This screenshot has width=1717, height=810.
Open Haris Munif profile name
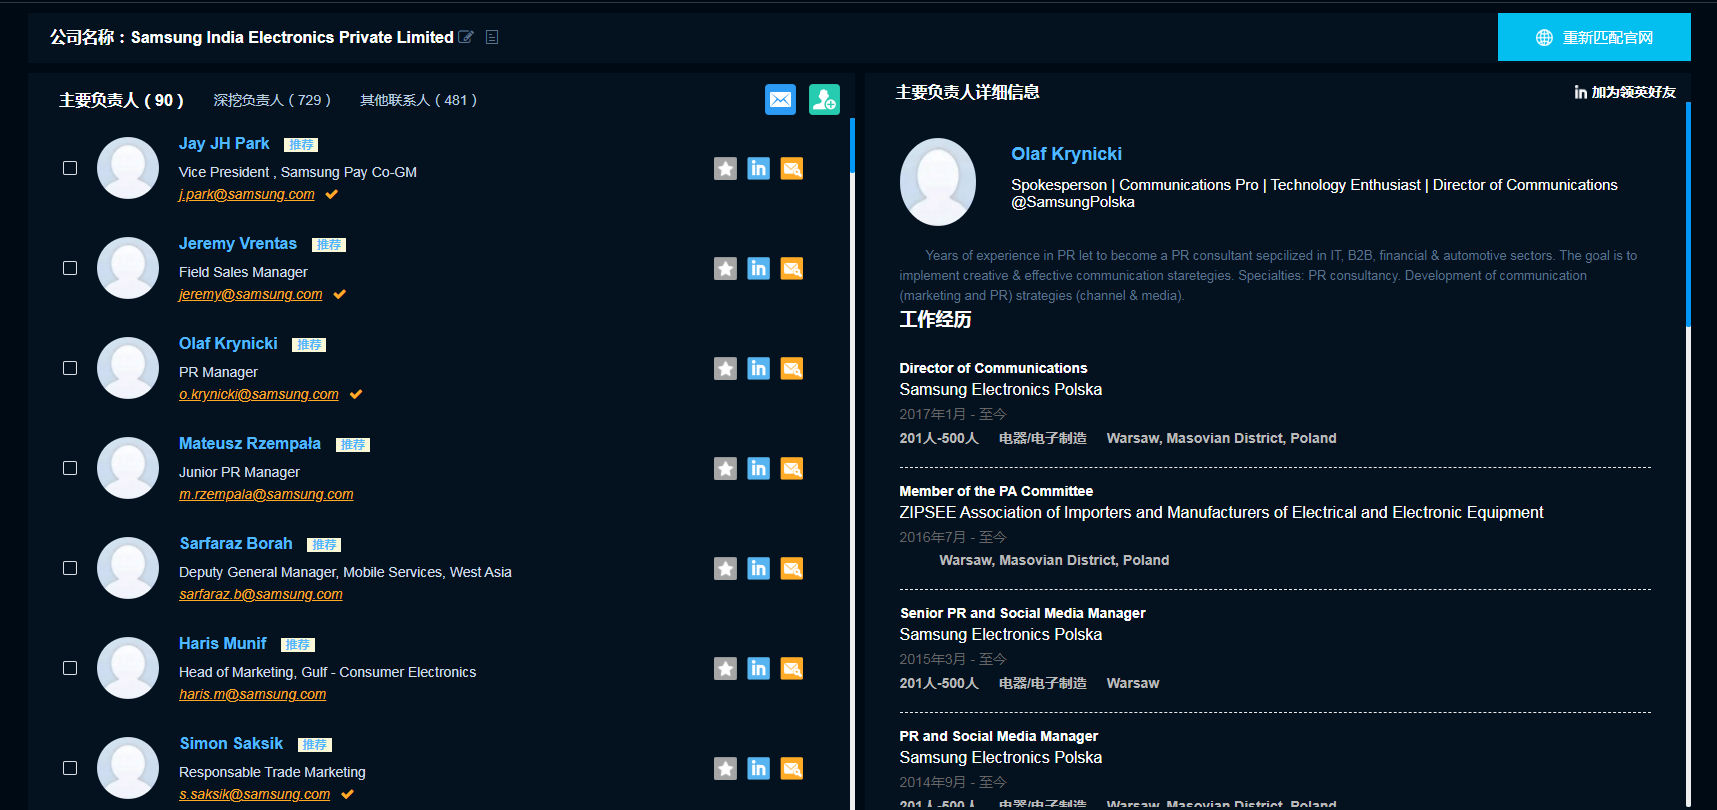click(223, 644)
